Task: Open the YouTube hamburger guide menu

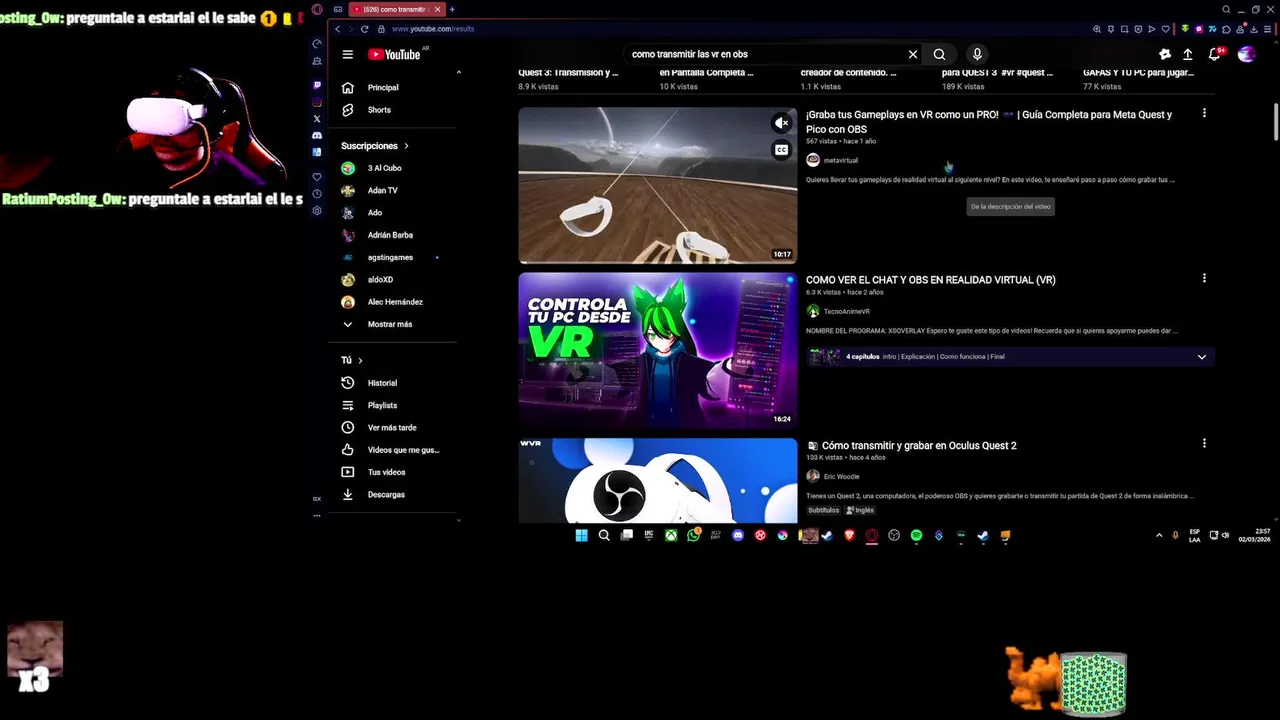Action: (x=347, y=54)
